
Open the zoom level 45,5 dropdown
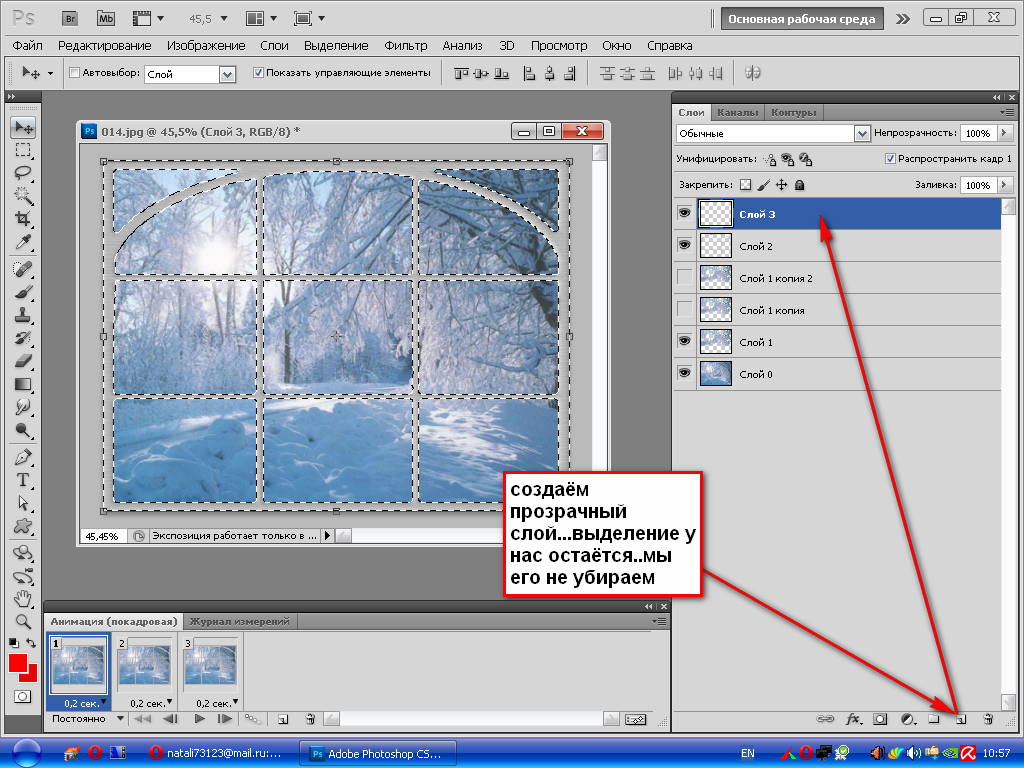[224, 18]
